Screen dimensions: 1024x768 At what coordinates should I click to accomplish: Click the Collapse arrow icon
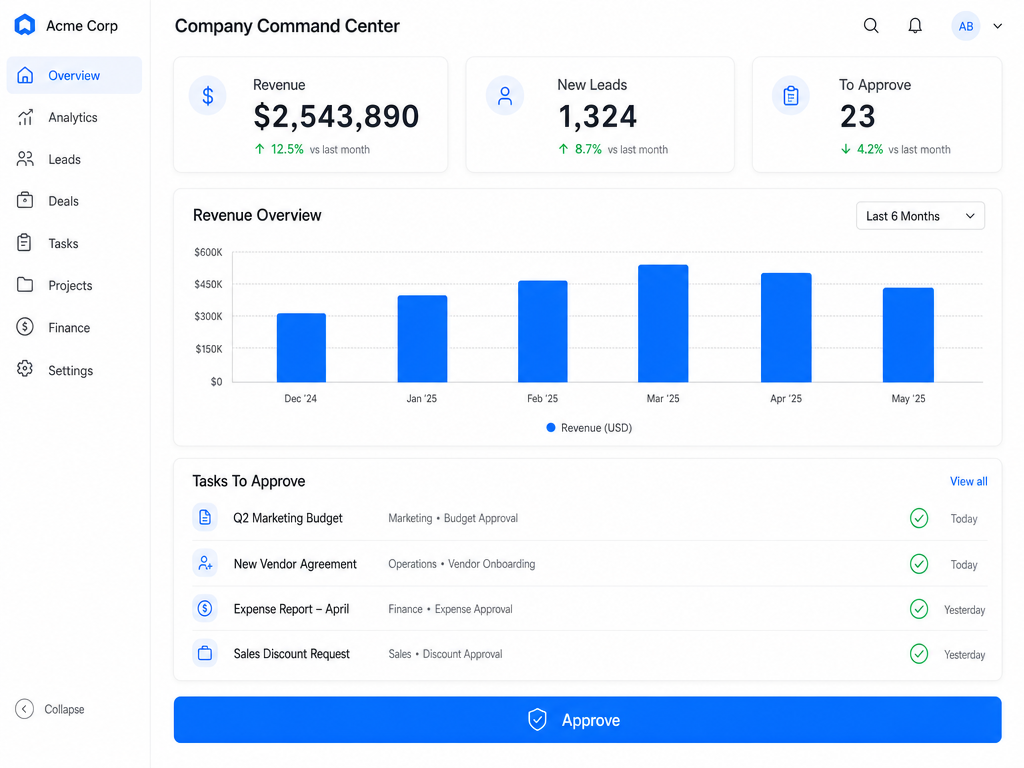pyautogui.click(x=24, y=709)
